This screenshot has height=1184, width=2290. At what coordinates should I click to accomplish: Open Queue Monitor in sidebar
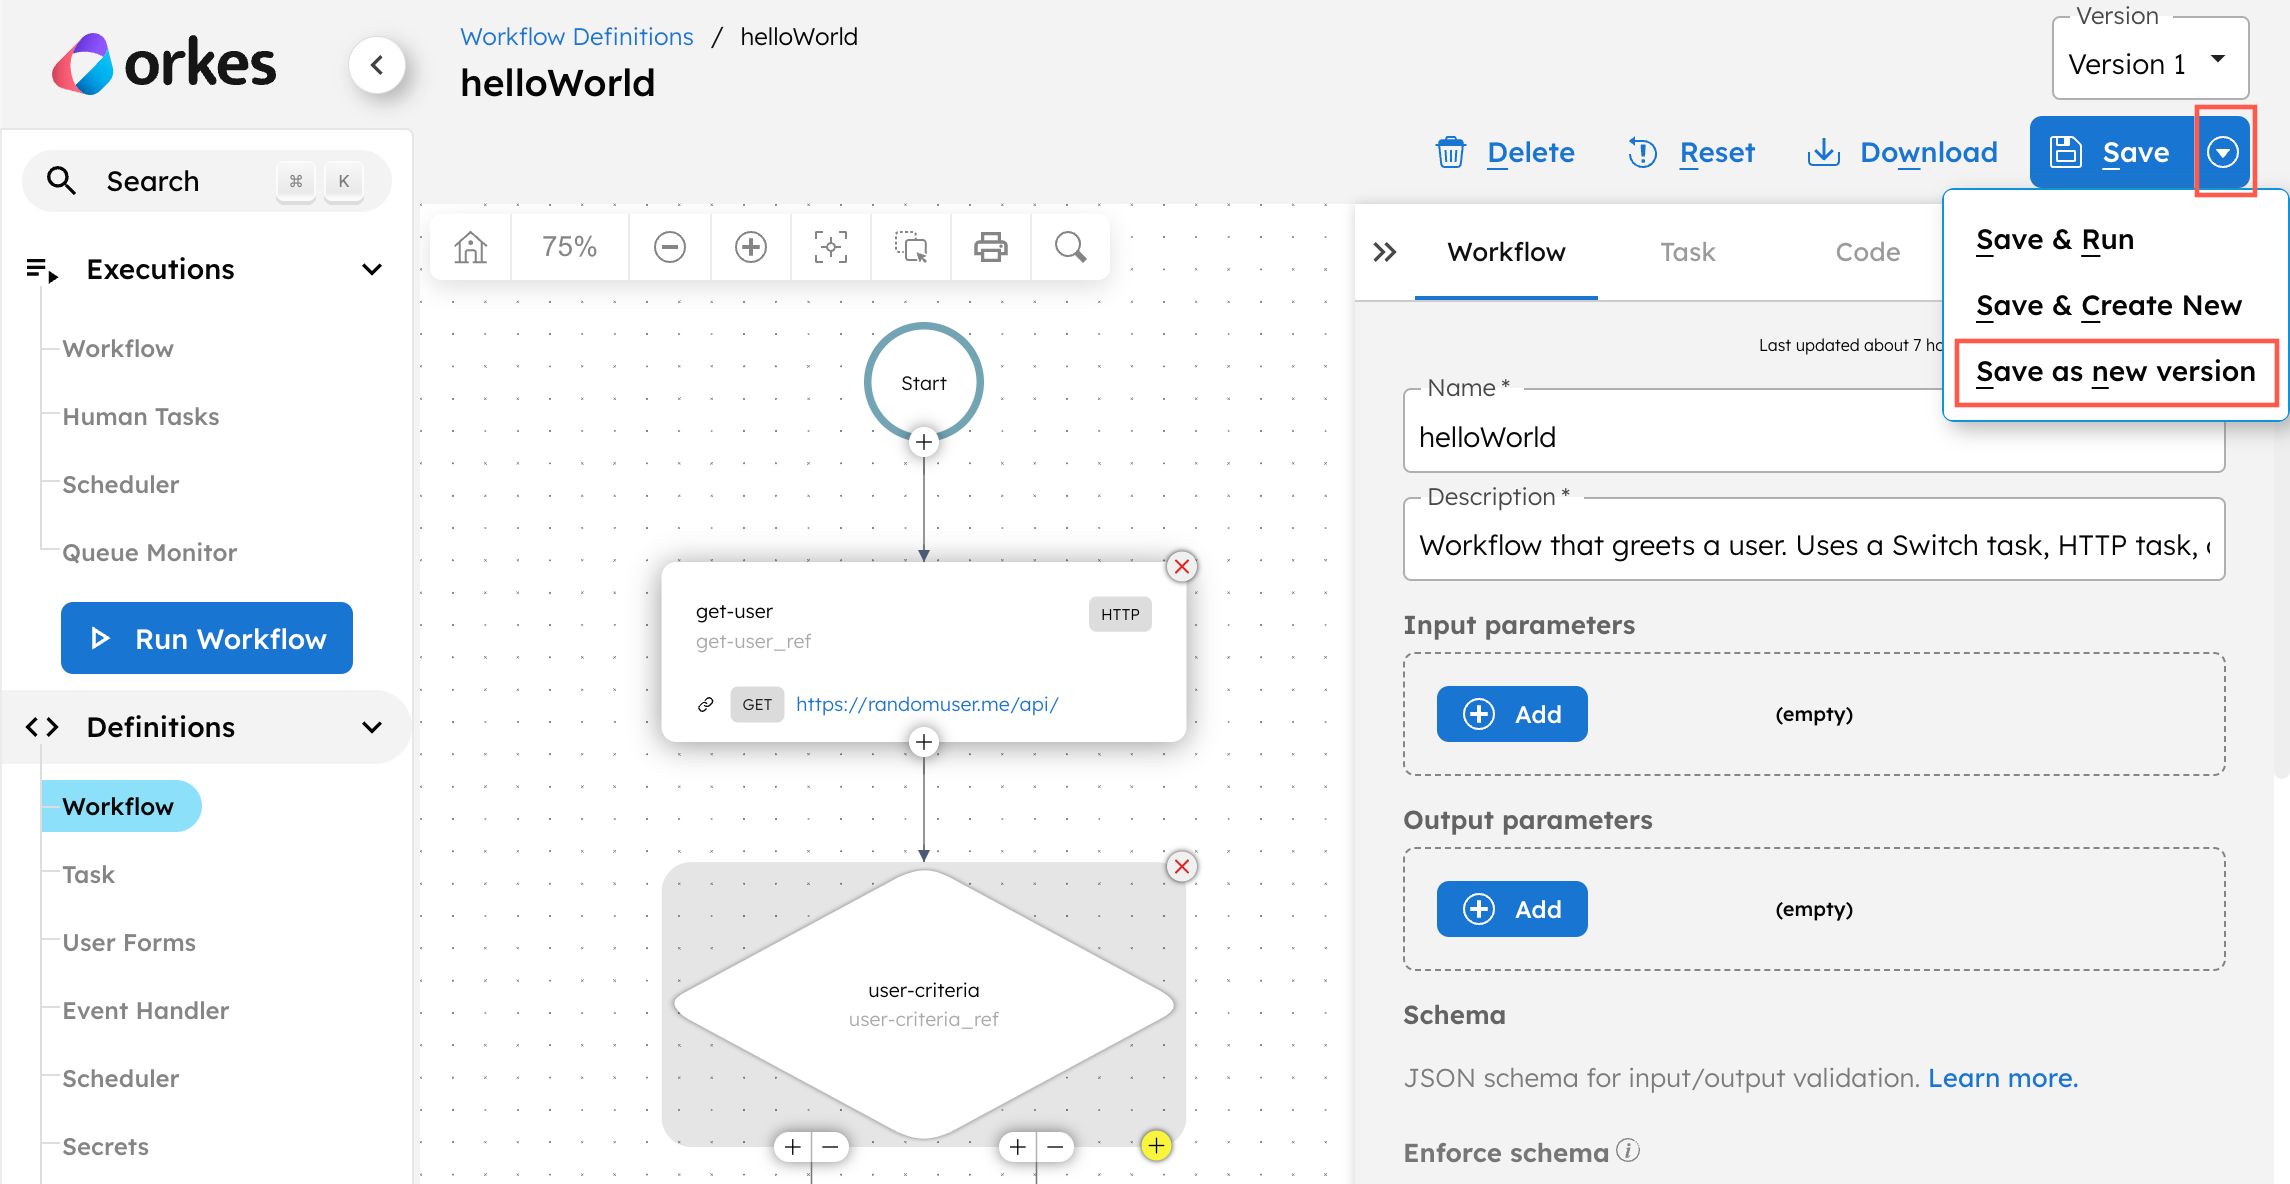pos(150,553)
